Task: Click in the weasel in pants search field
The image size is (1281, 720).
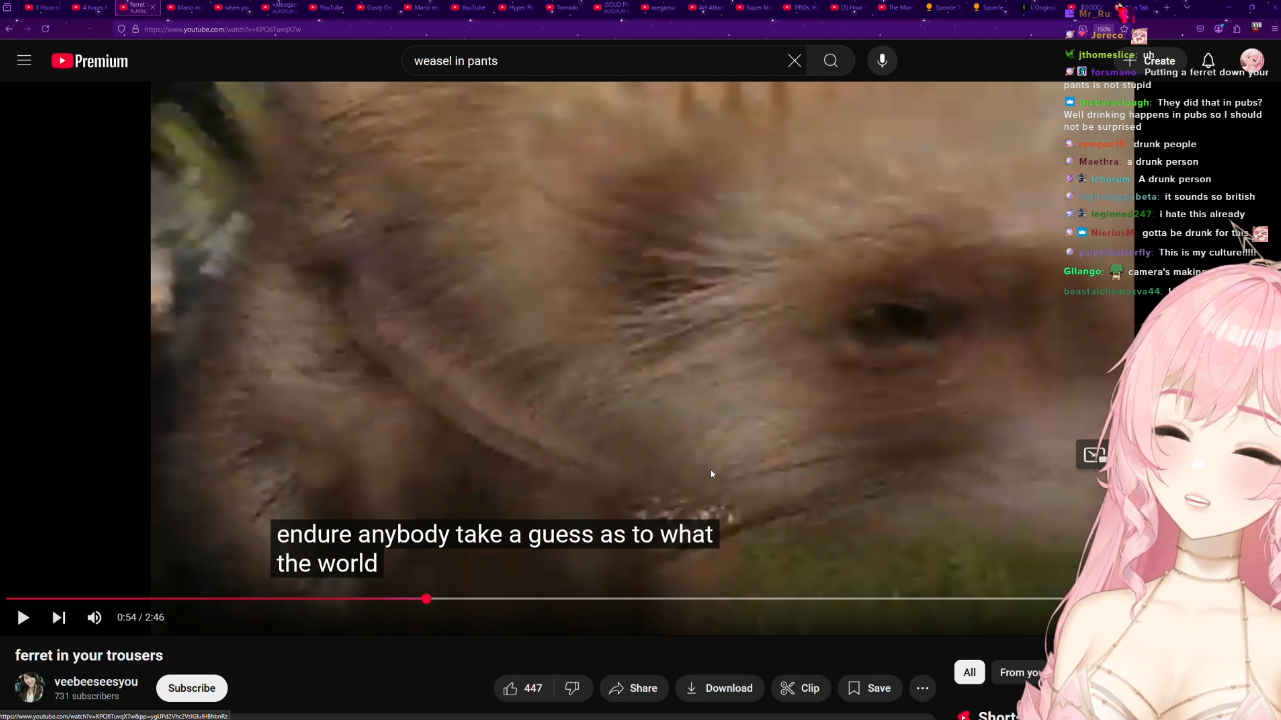Action: click(590, 61)
